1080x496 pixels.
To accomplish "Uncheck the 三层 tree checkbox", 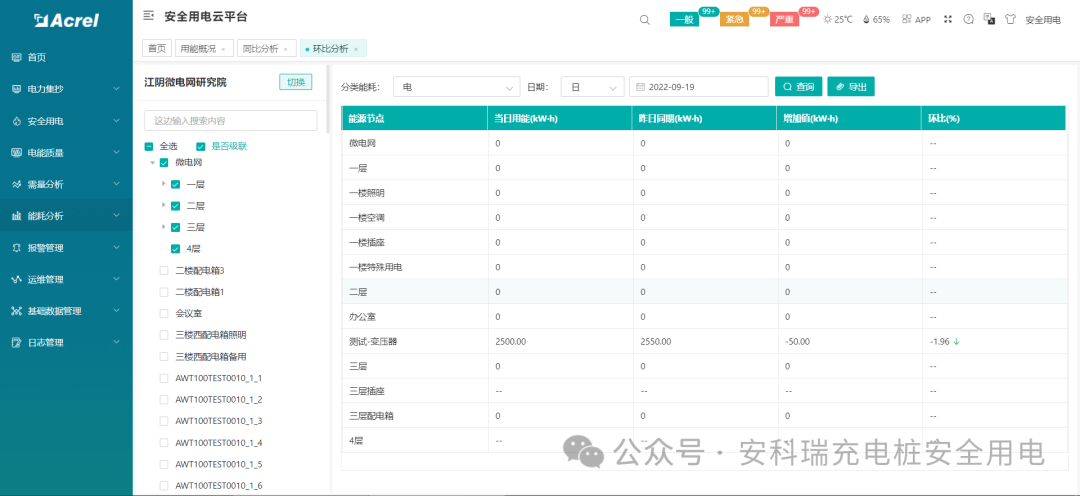I will [175, 227].
